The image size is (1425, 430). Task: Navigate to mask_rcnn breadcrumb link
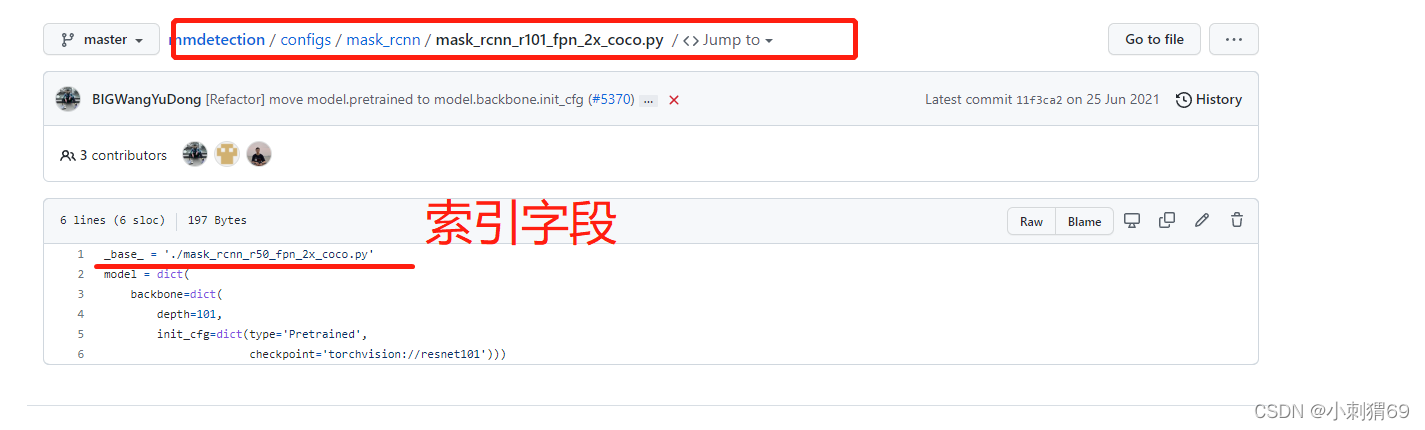[384, 40]
